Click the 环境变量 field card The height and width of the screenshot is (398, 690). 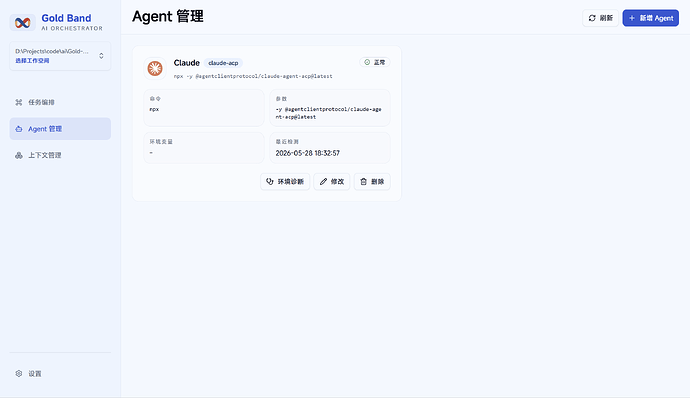tap(204, 148)
